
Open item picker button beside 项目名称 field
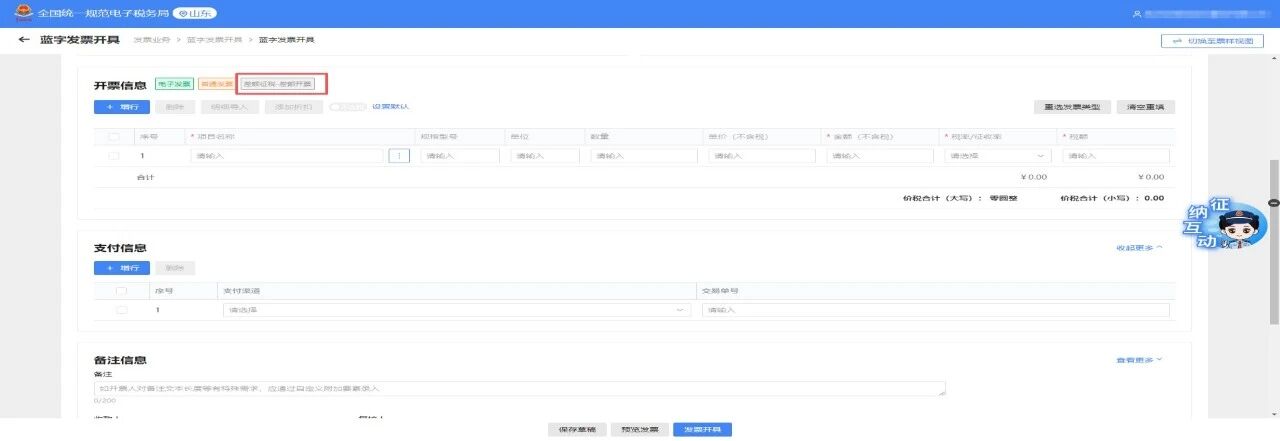(x=399, y=156)
